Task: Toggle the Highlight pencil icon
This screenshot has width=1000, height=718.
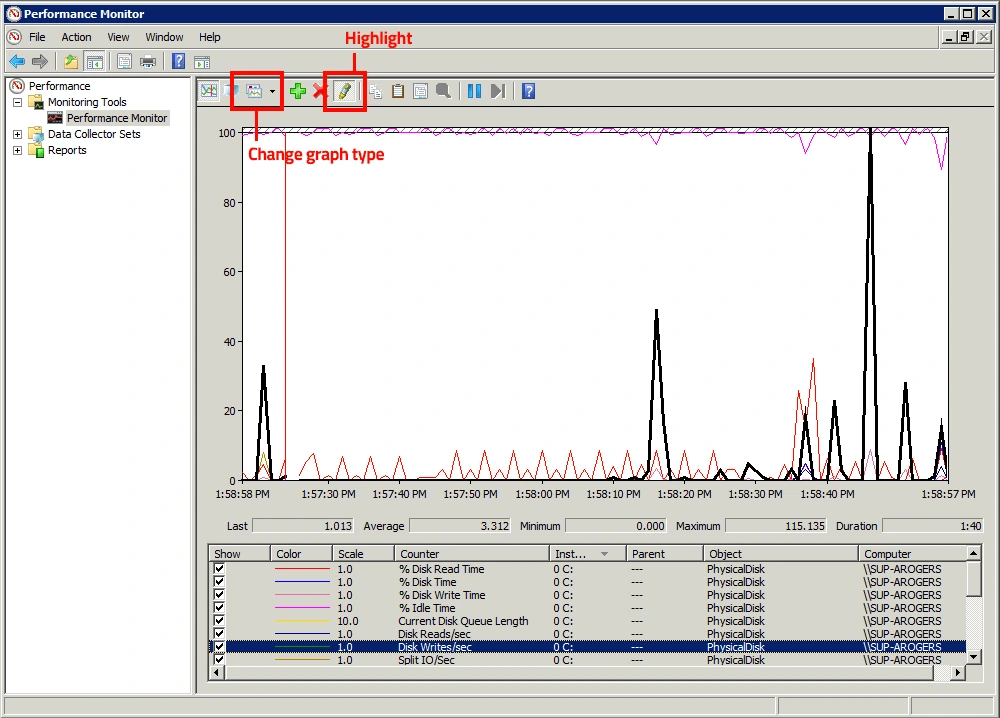Action: coord(344,91)
